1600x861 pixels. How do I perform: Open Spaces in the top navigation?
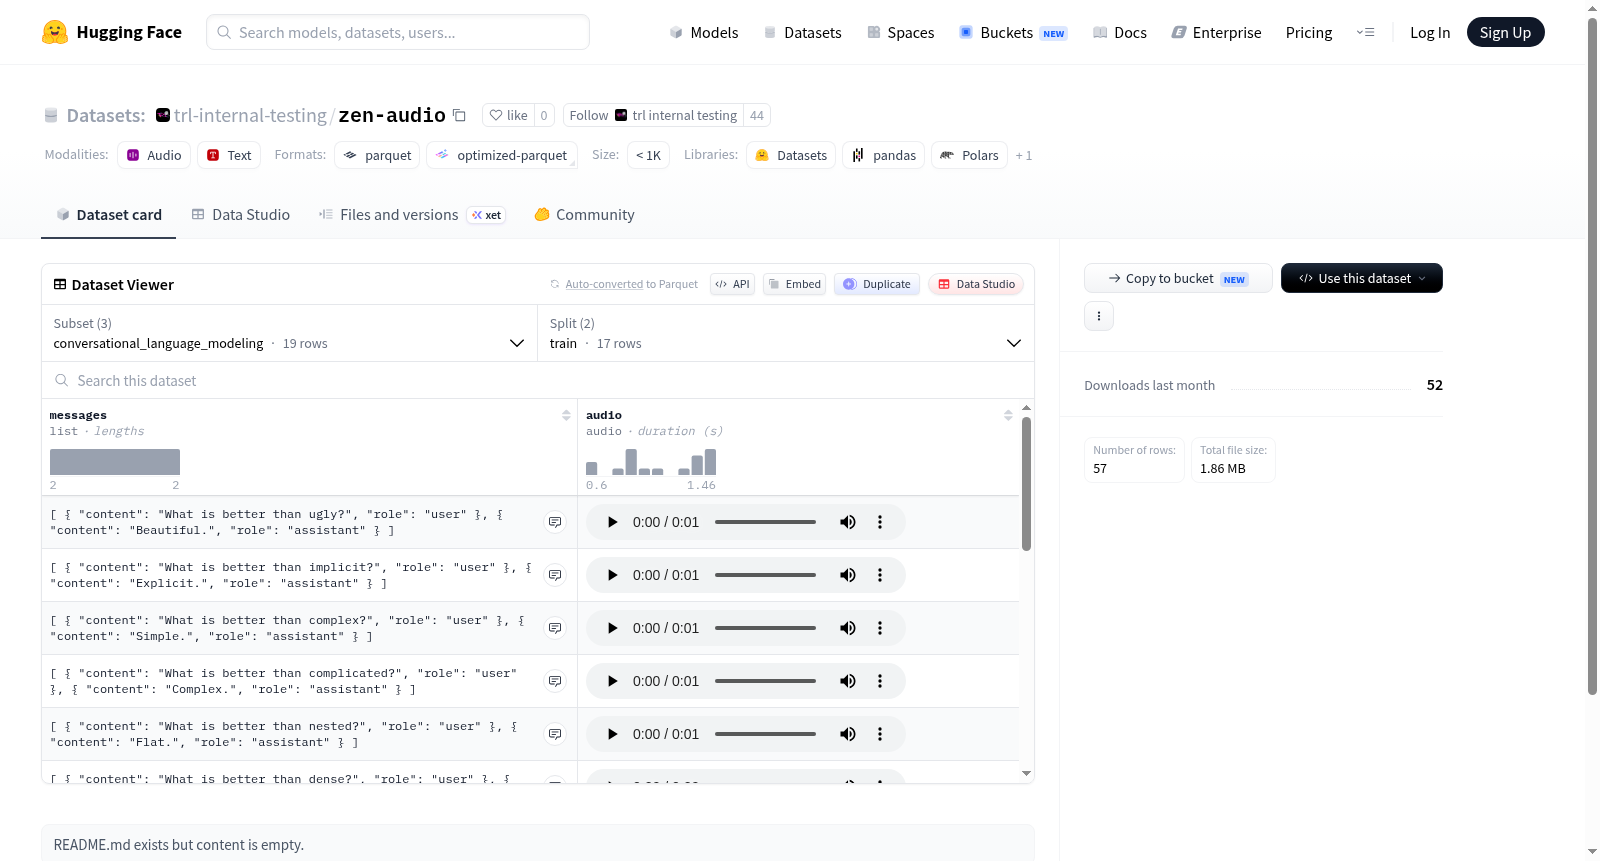pos(900,33)
